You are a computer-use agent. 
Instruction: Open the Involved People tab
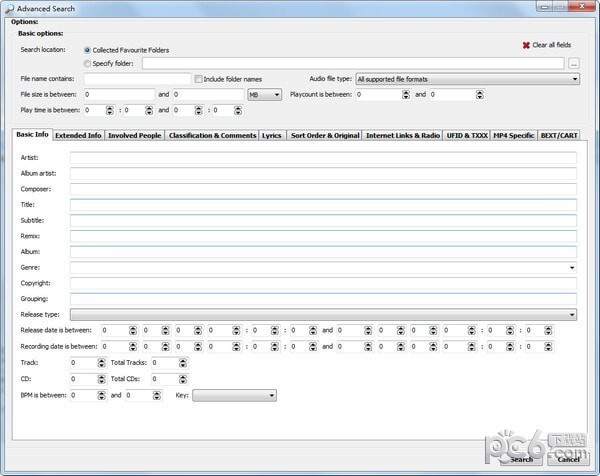[x=135, y=135]
